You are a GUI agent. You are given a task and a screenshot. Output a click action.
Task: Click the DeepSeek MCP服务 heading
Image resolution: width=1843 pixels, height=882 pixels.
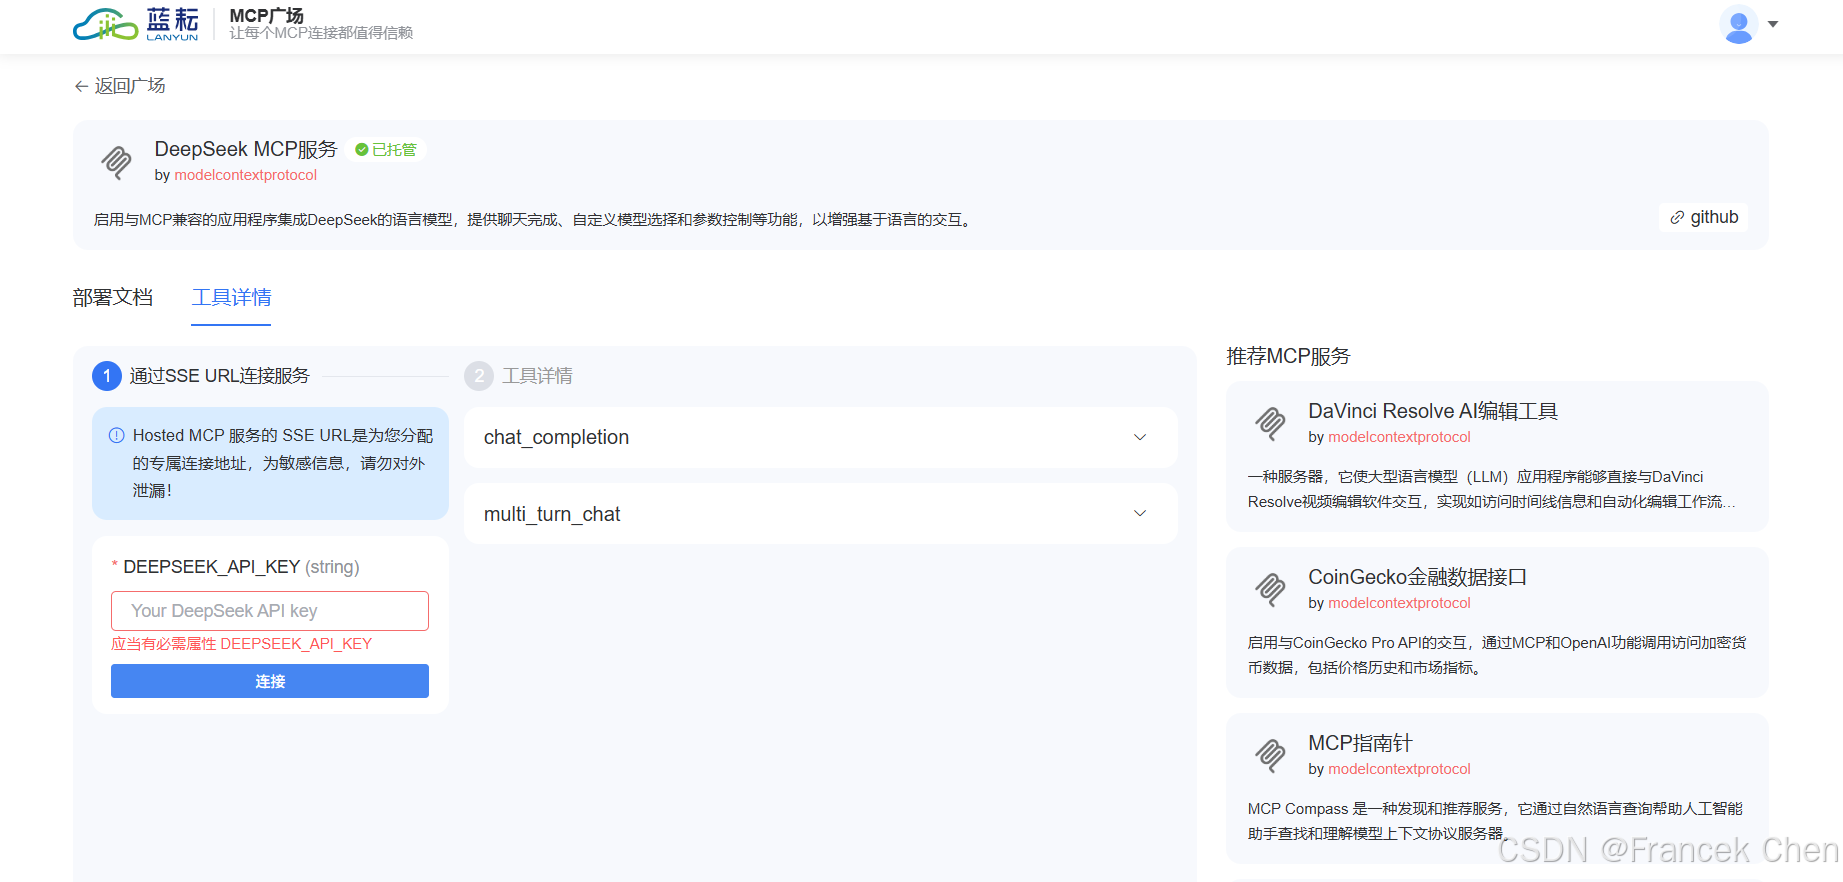click(246, 149)
